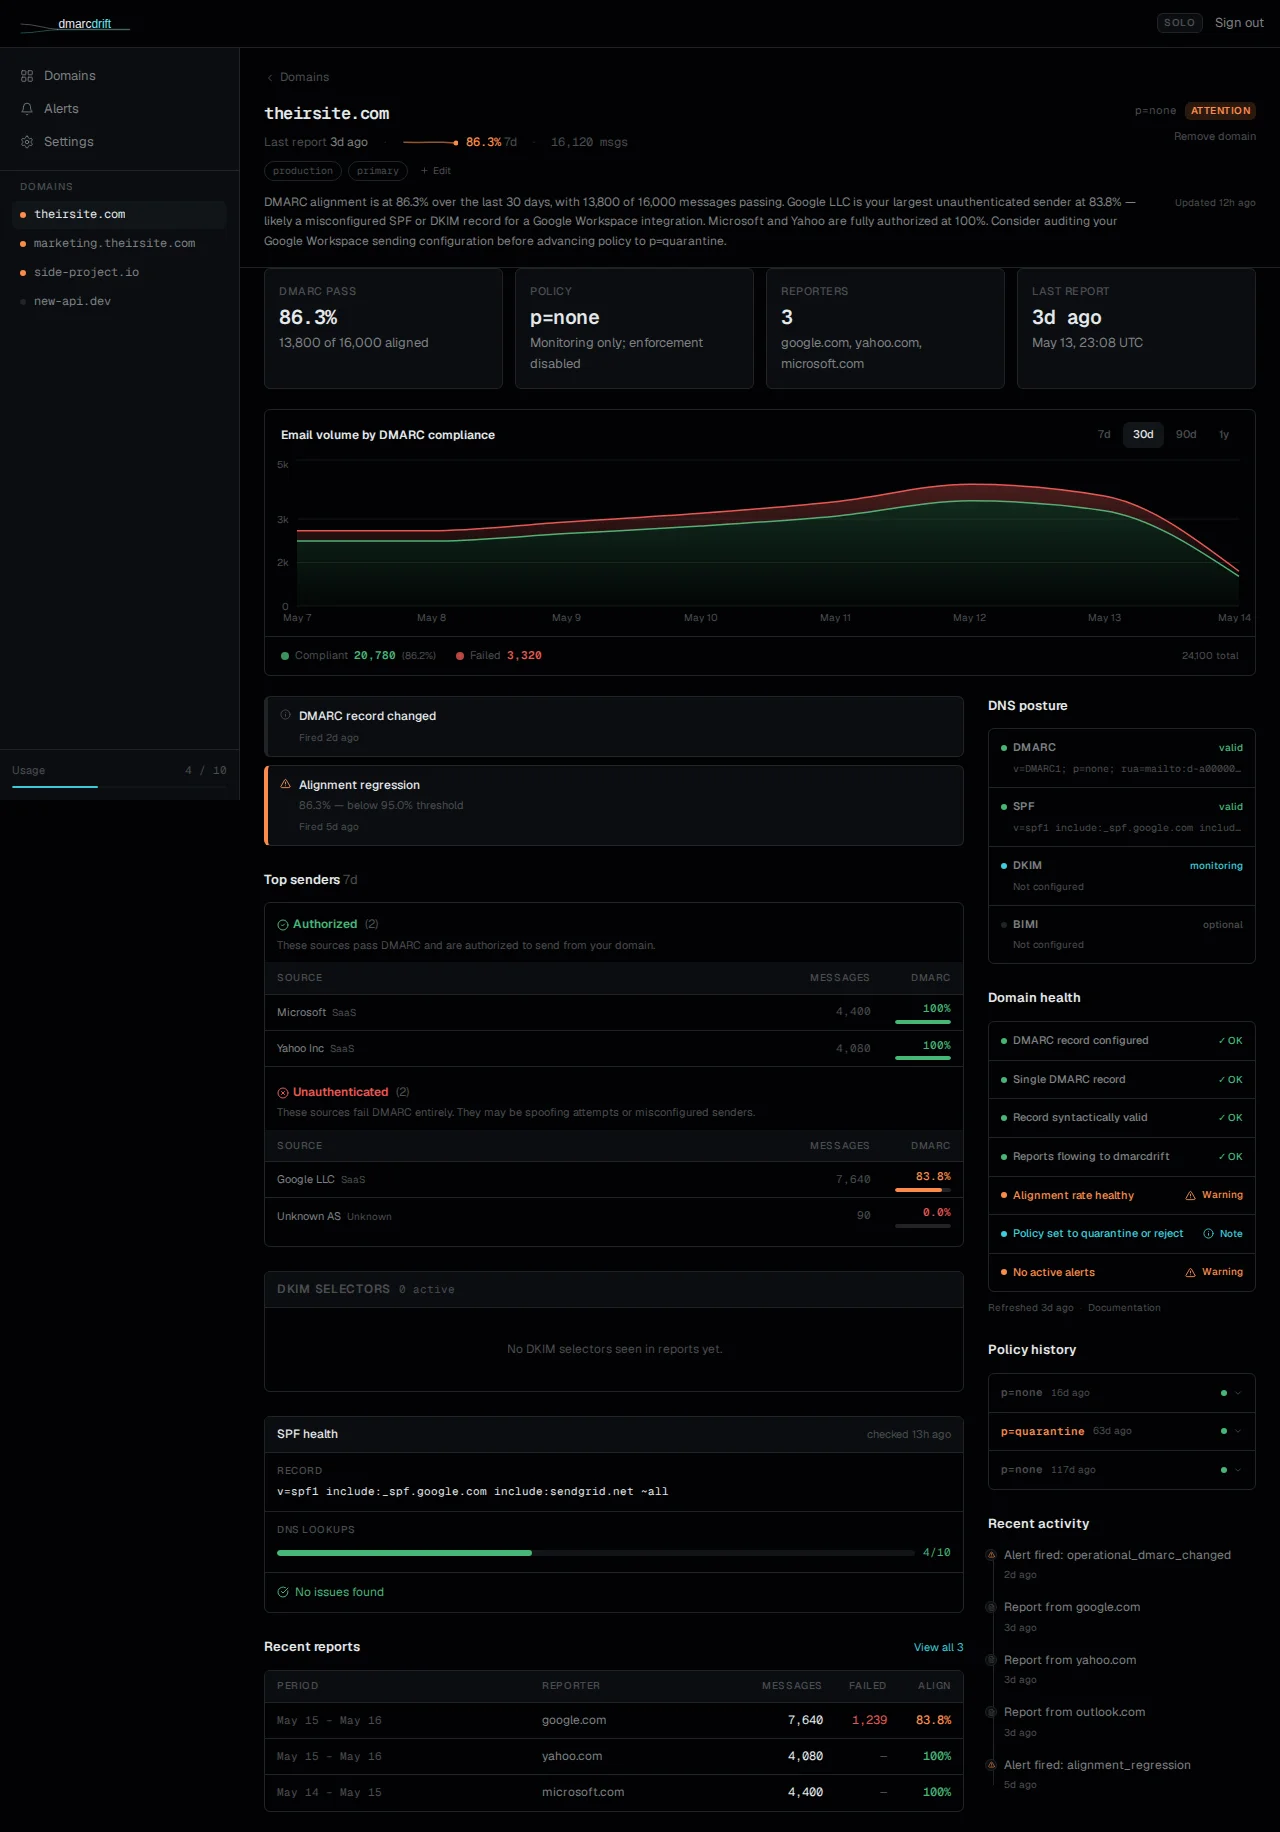
Task: Click the green Compliant legend dot
Action: tap(285, 656)
